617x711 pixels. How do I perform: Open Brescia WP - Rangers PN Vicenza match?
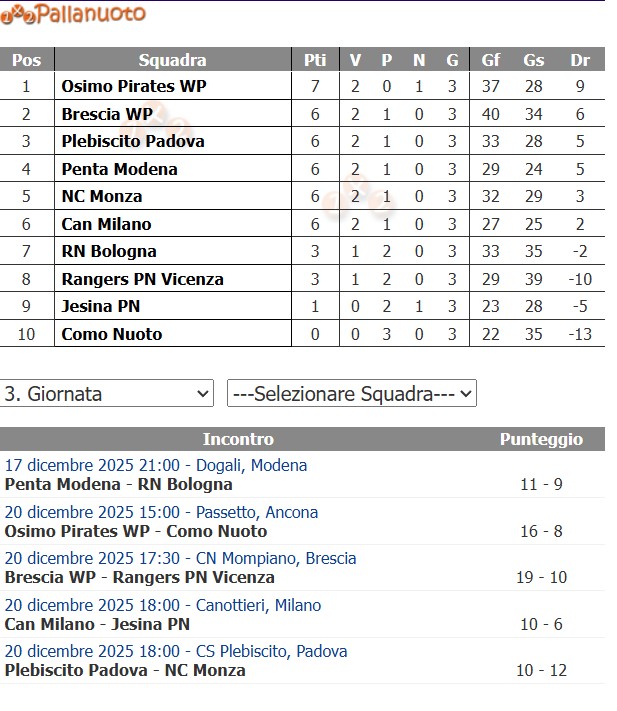point(139,577)
